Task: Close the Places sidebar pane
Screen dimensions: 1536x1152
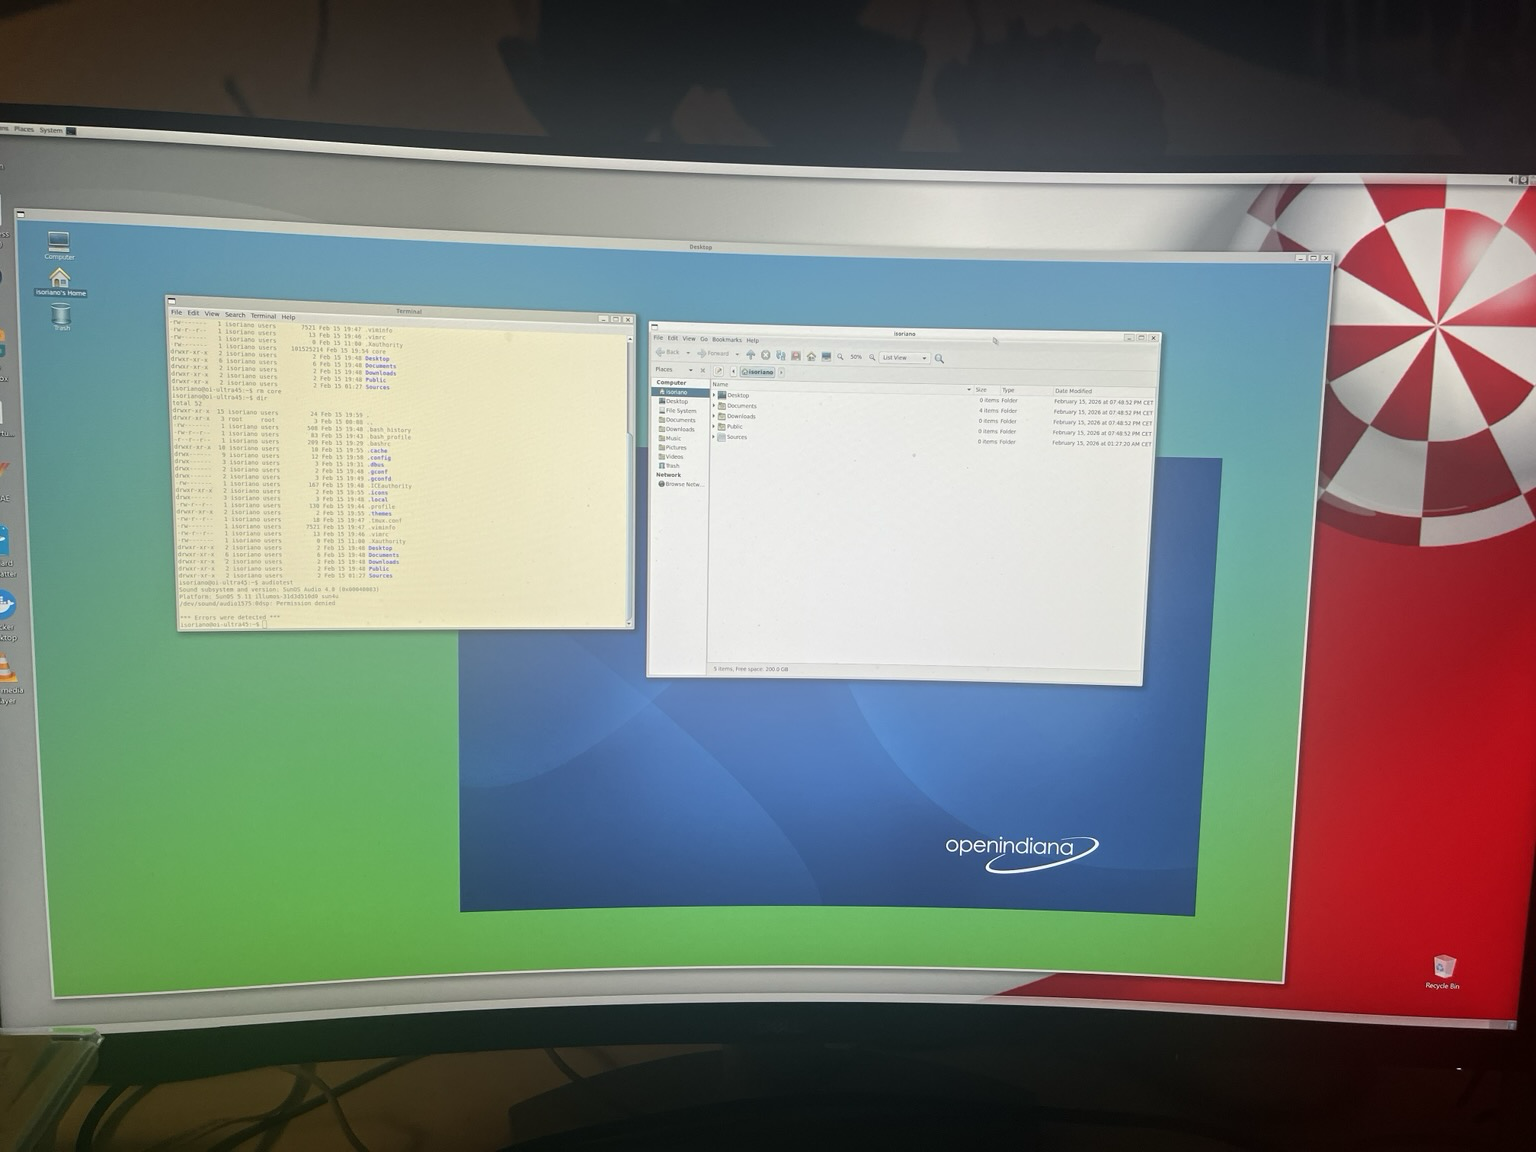Action: (x=702, y=370)
